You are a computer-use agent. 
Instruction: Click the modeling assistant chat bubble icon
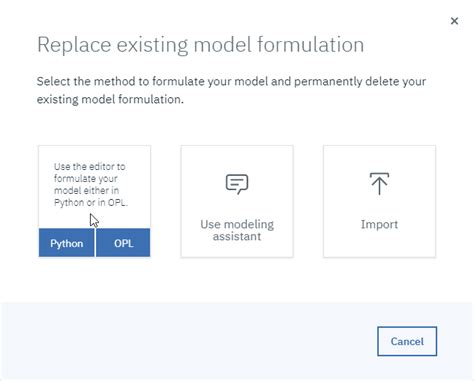[237, 184]
